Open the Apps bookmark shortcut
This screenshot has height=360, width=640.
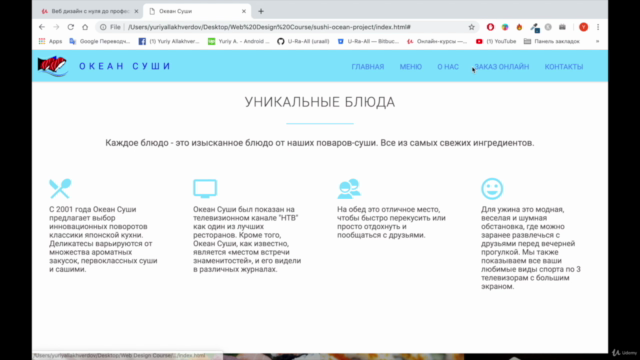[50, 41]
